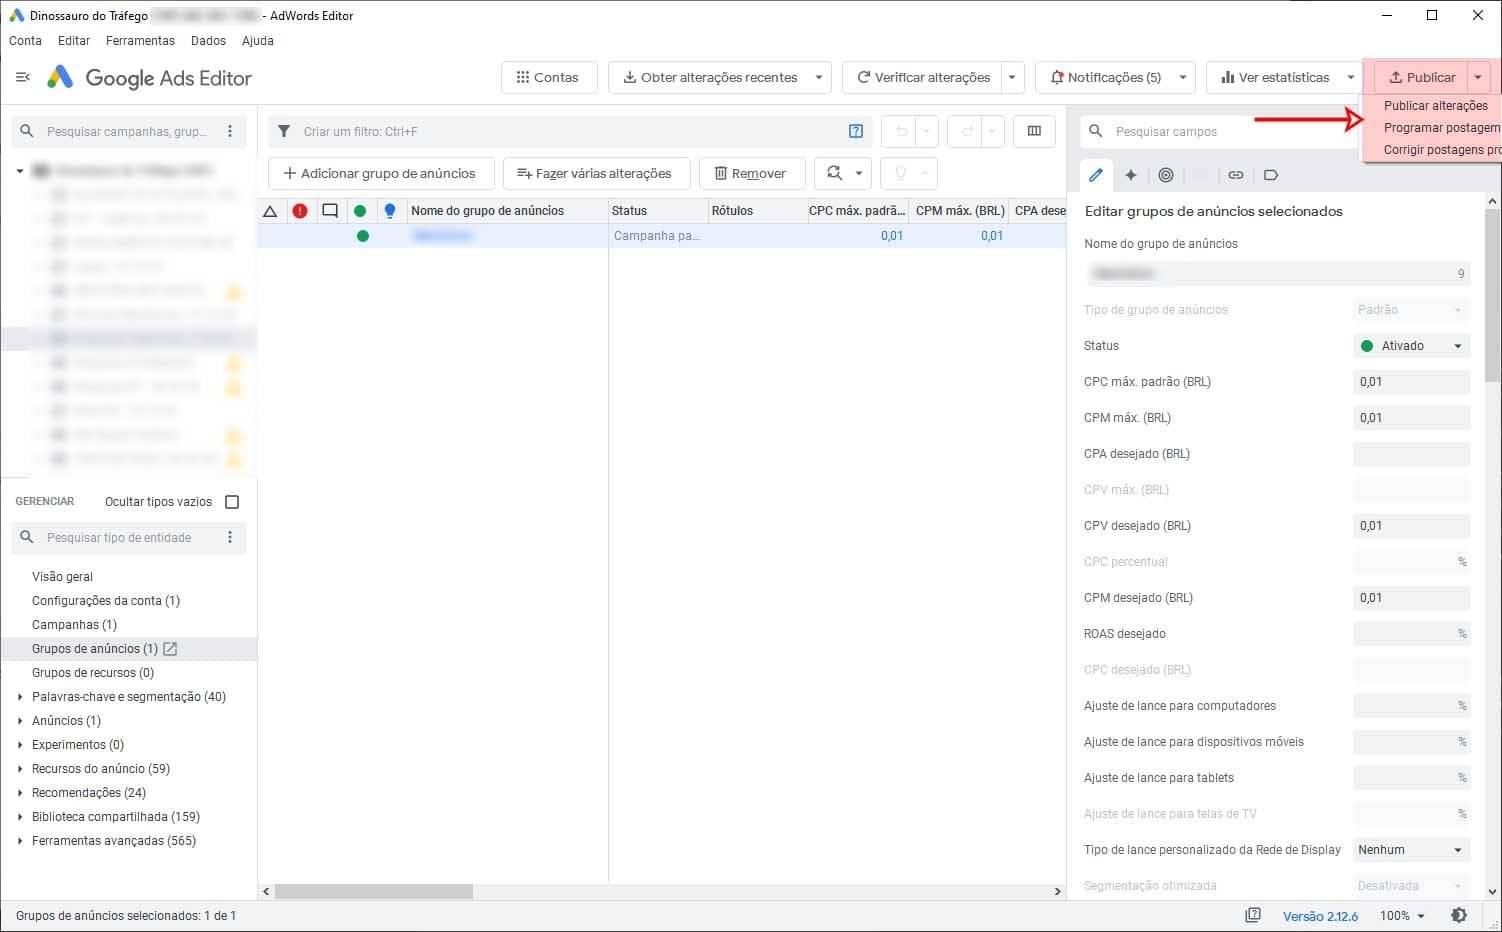
Task: Click the Google Ads Editor logo
Action: (x=149, y=77)
